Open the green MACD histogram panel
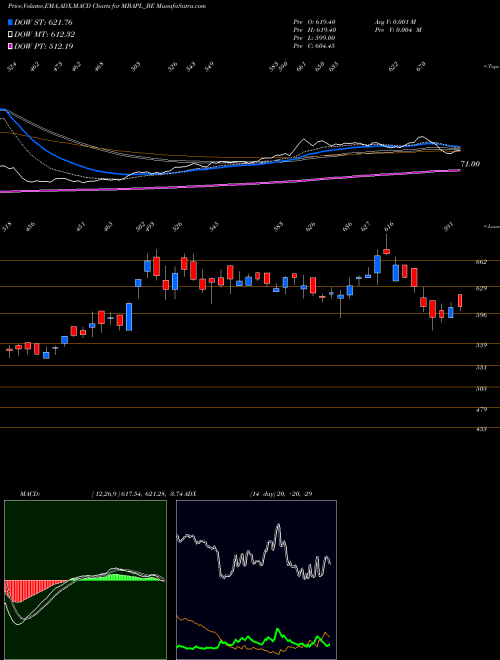This screenshot has height=660, width=500. click(85, 580)
